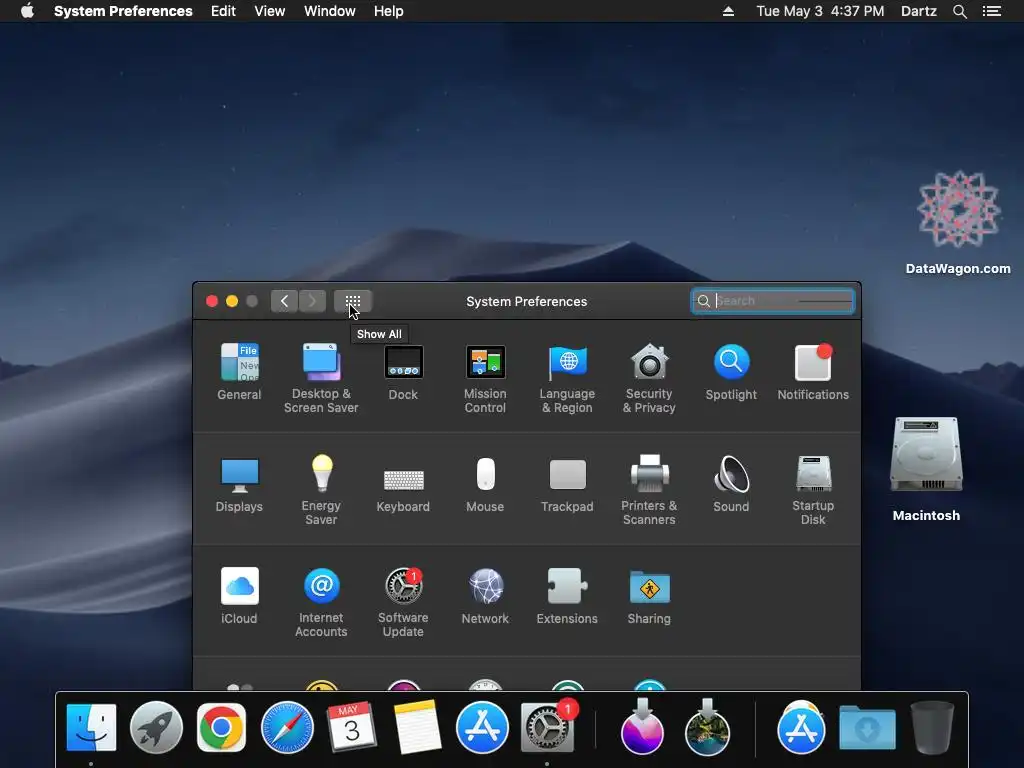The width and height of the screenshot is (1024, 768).
Task: Open the Extensions preferences pane
Action: pos(567,596)
